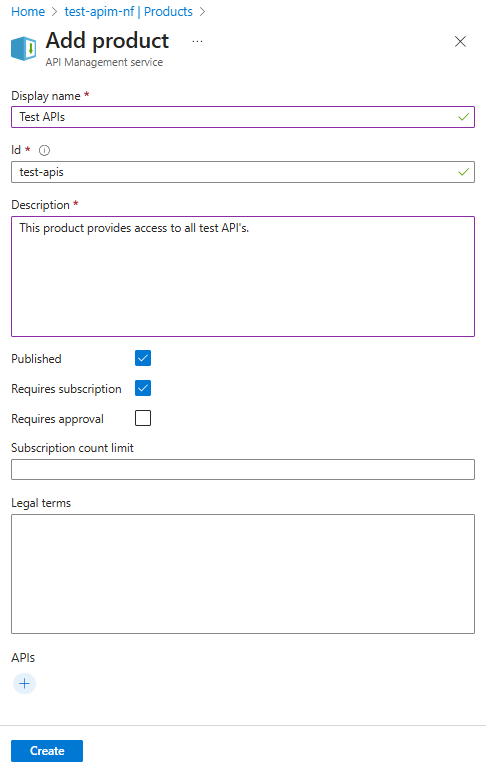Select the Id text field

pos(243,172)
